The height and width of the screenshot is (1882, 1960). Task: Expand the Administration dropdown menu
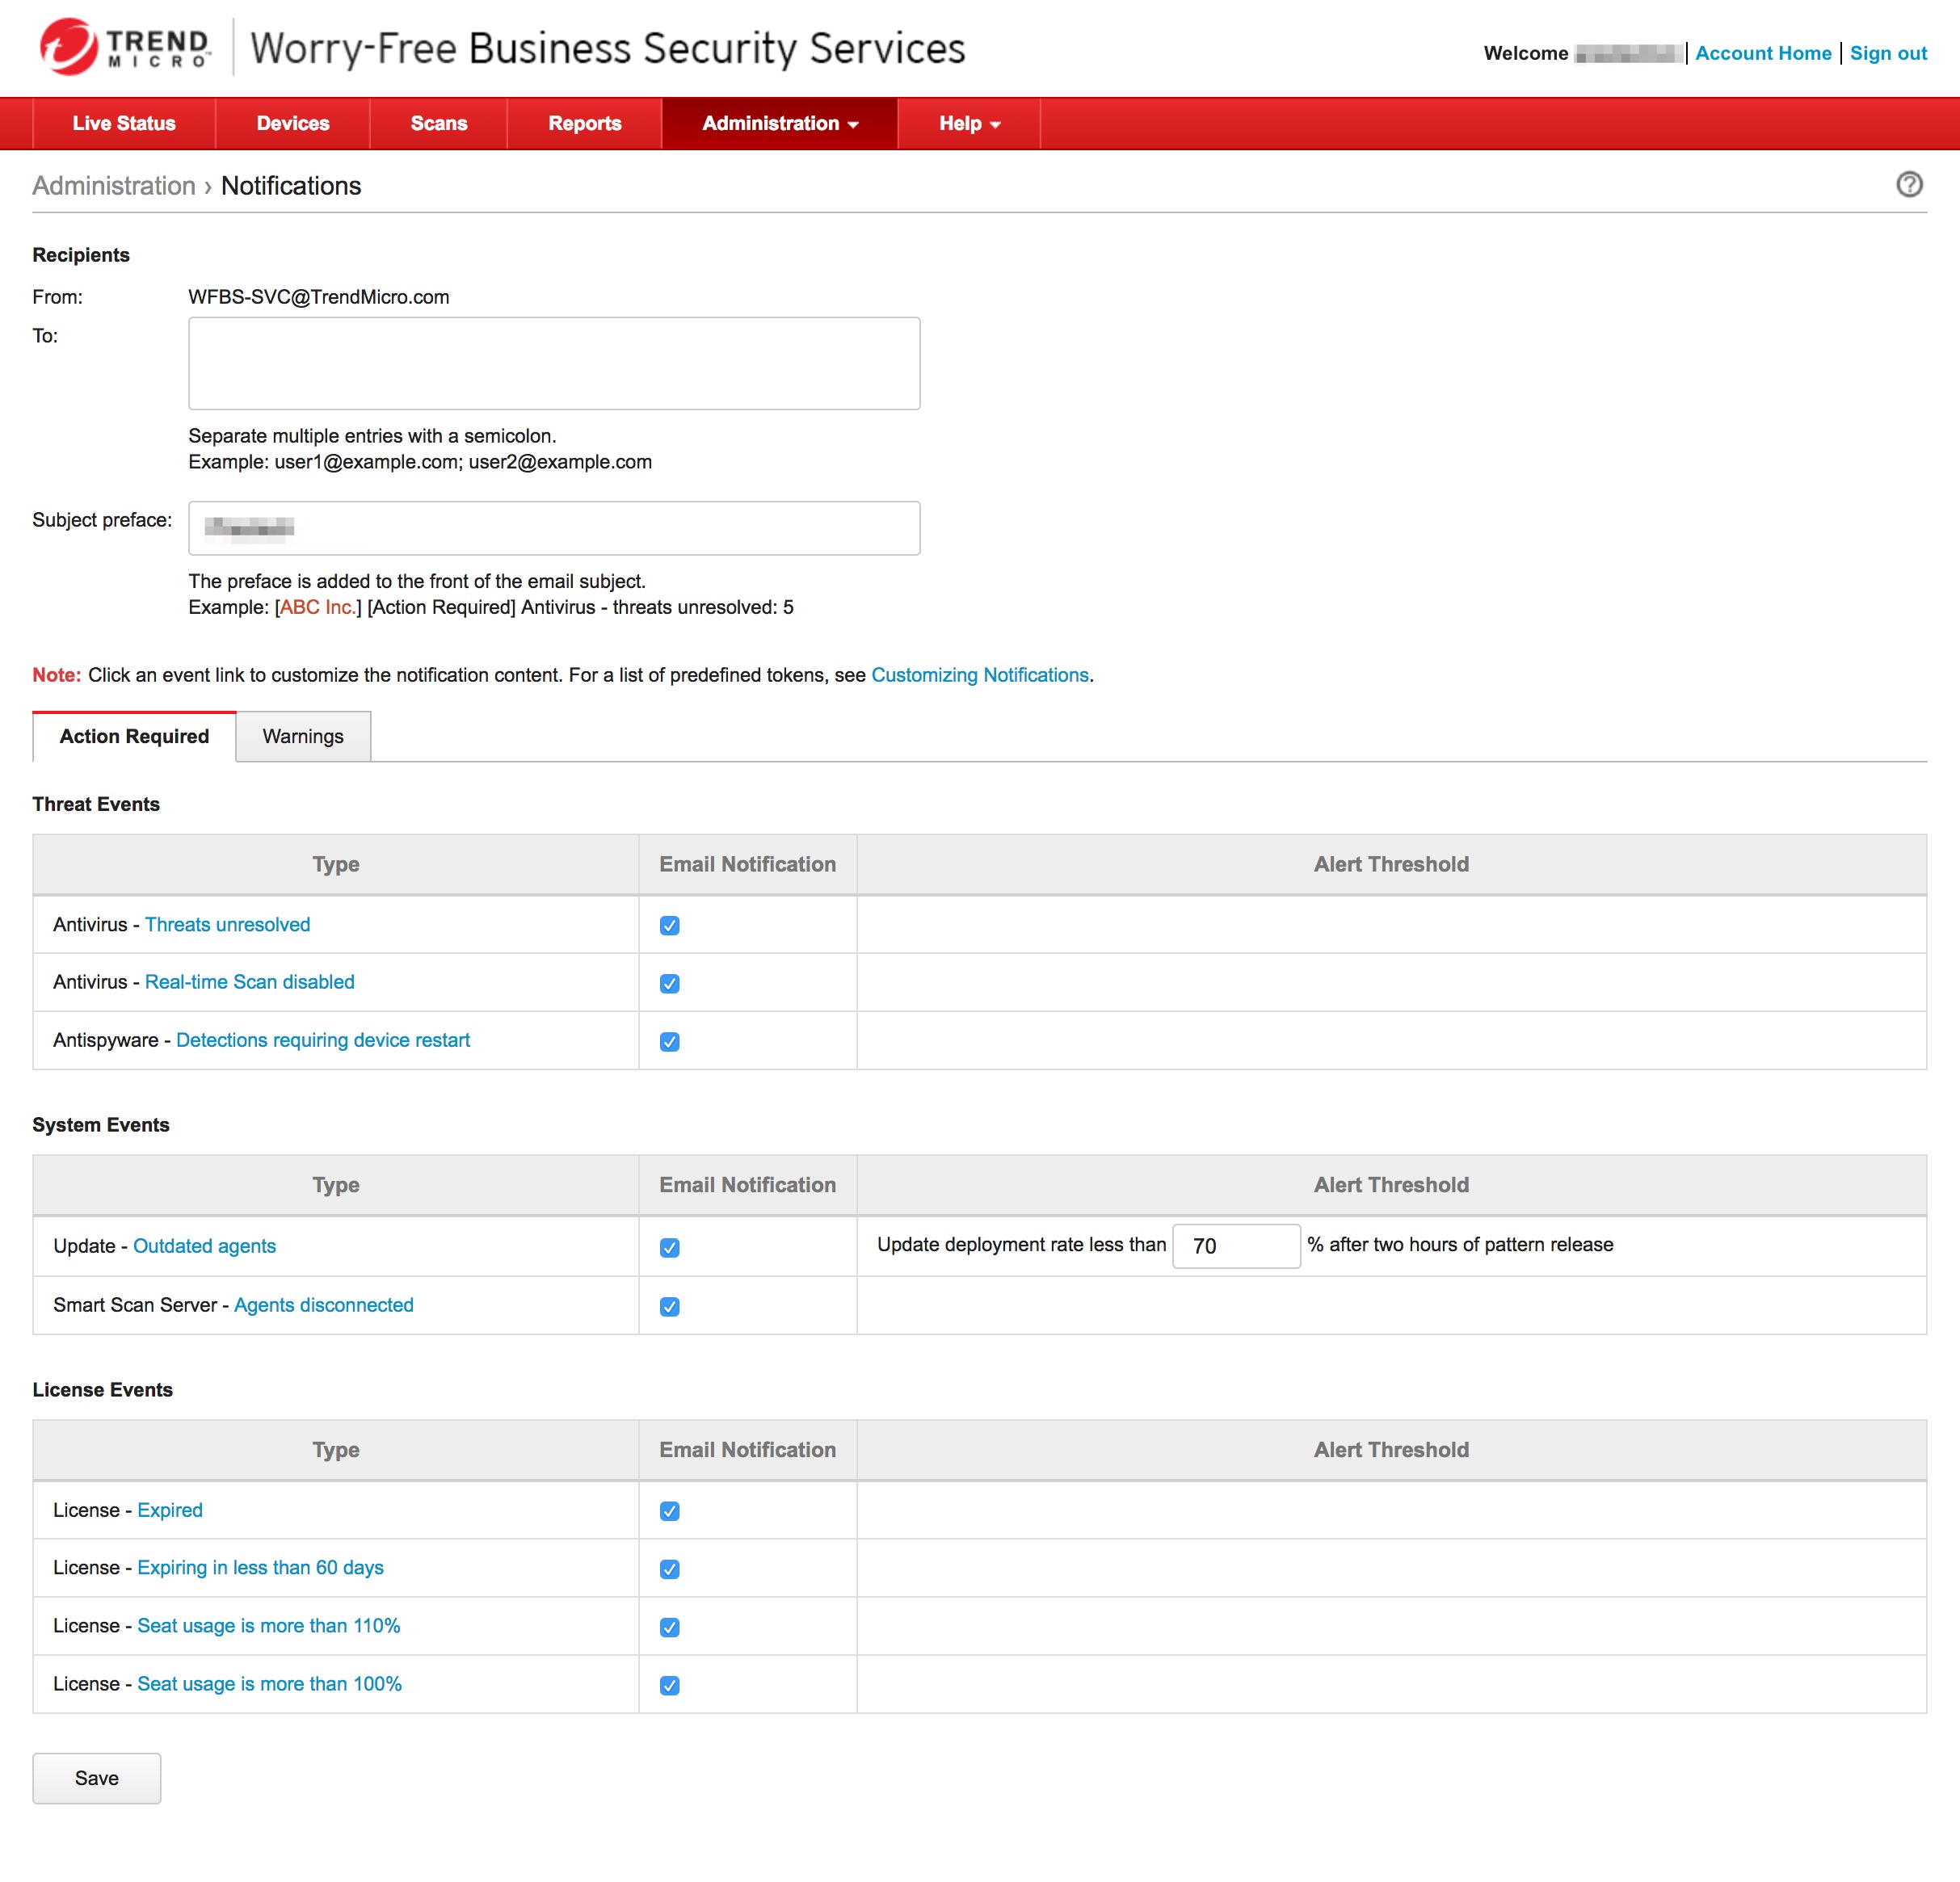click(x=779, y=124)
